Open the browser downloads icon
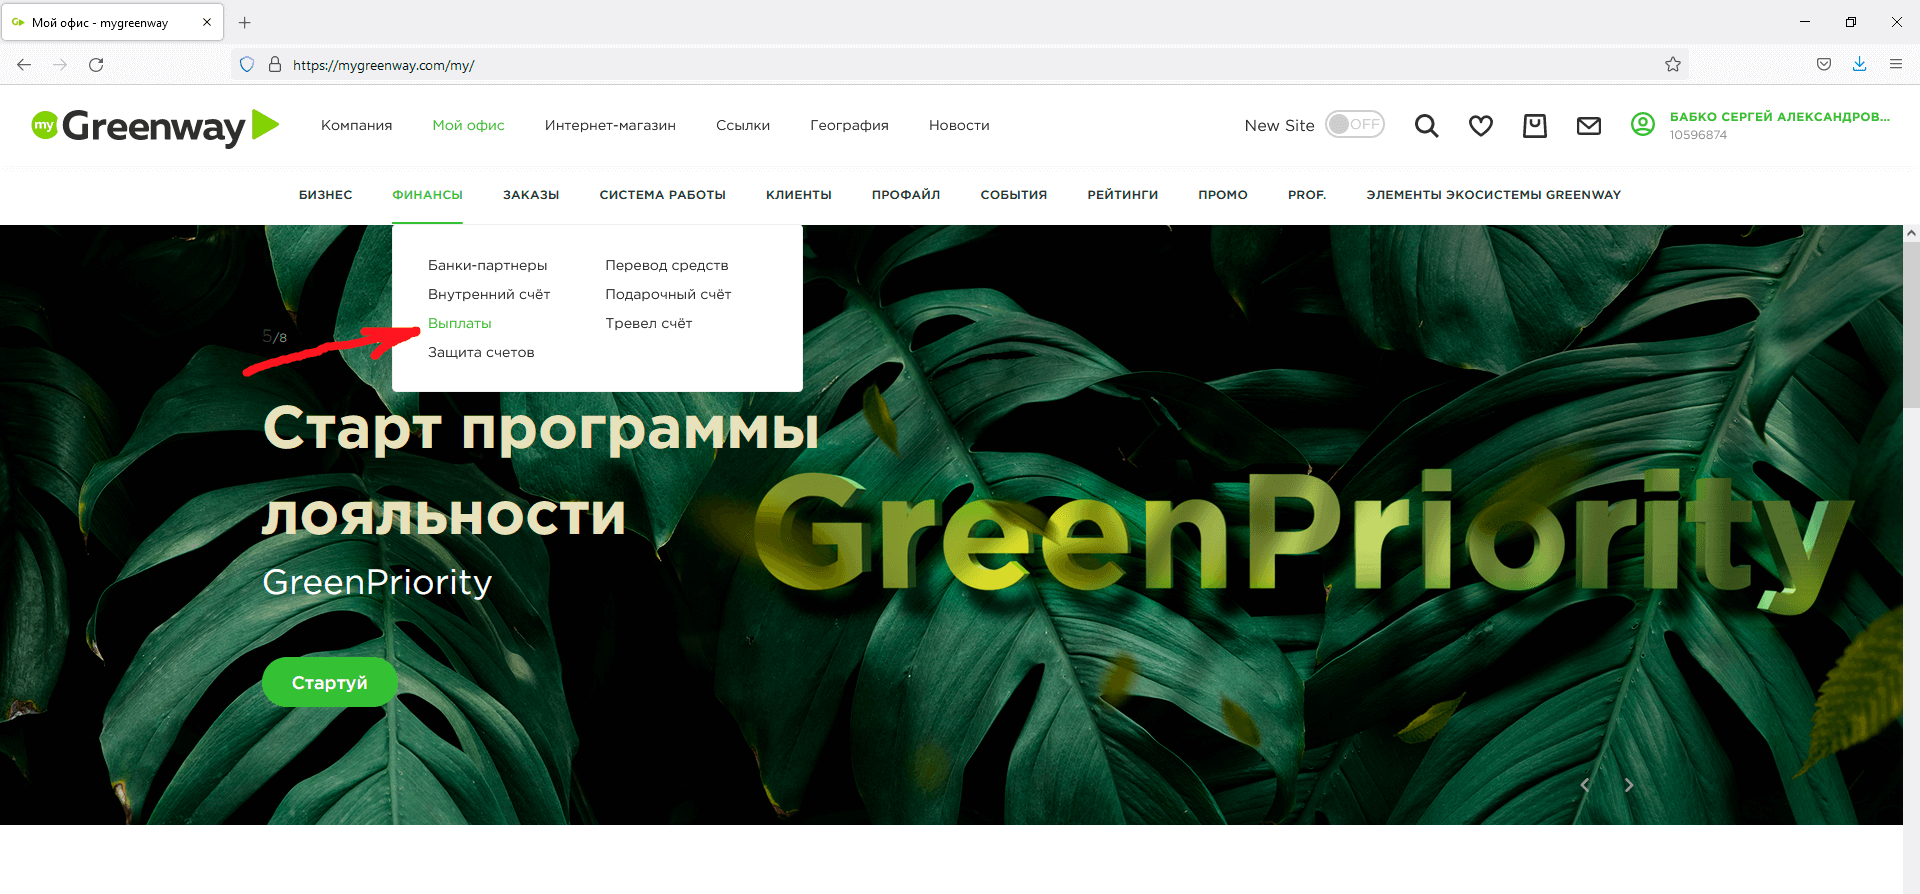 pyautogui.click(x=1859, y=65)
